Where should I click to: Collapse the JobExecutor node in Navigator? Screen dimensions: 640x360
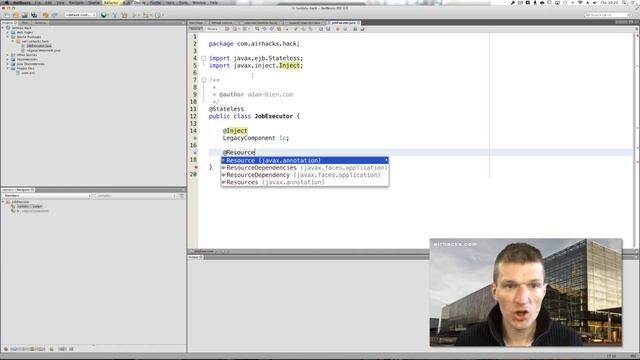(3, 202)
